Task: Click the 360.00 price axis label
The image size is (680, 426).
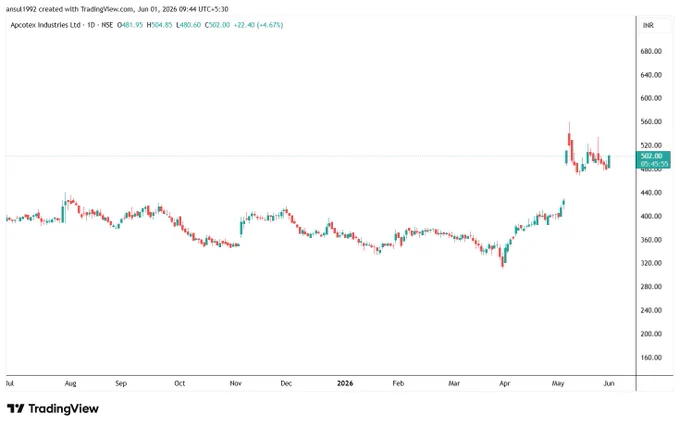Action: pyautogui.click(x=651, y=240)
